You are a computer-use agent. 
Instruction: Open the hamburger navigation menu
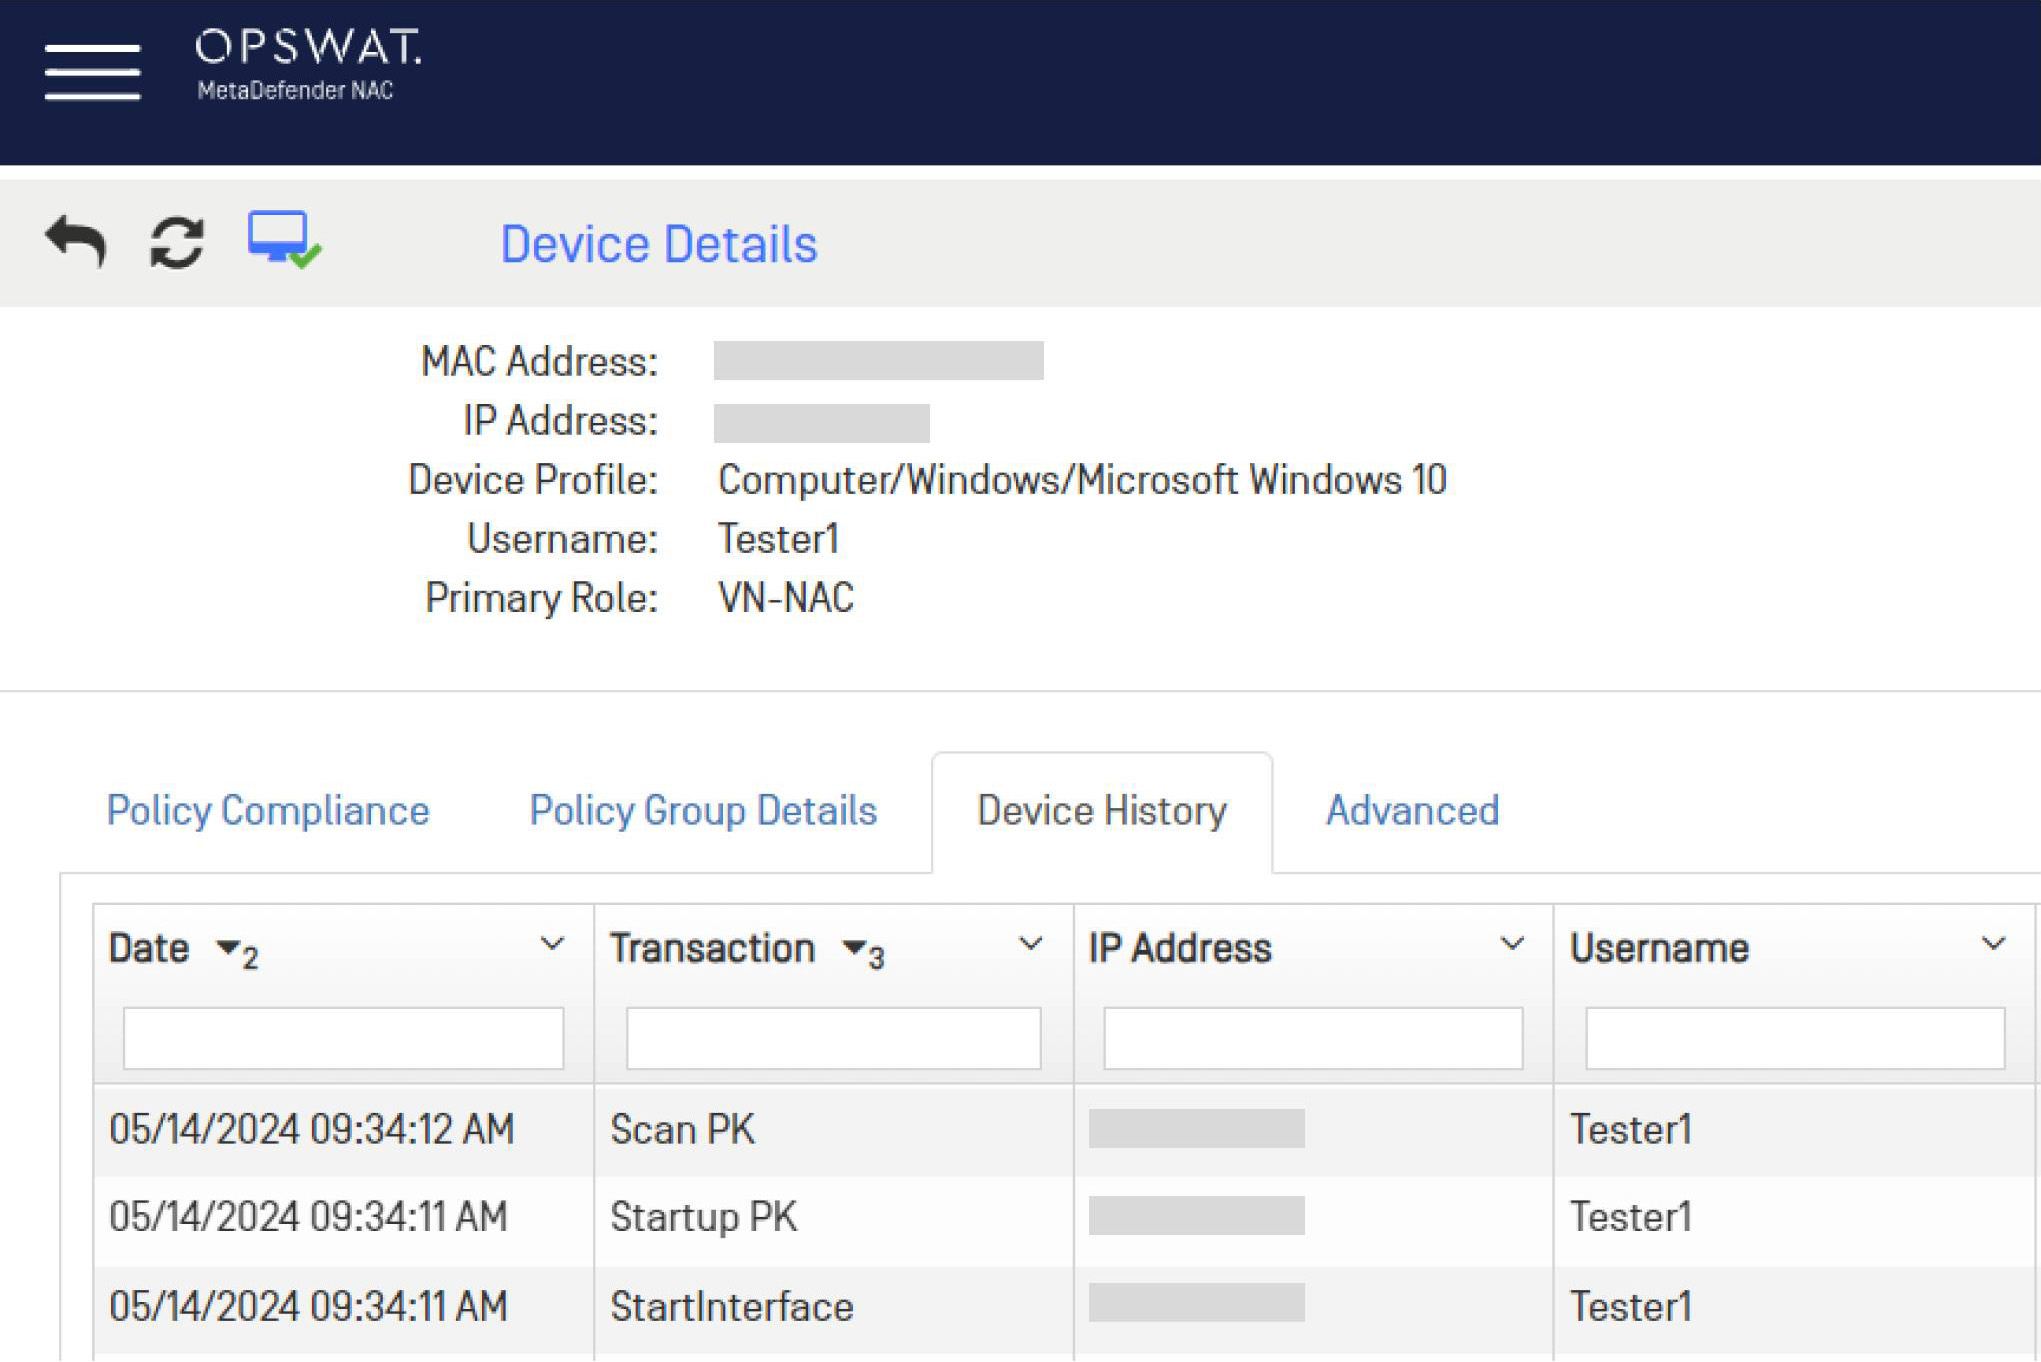92,72
